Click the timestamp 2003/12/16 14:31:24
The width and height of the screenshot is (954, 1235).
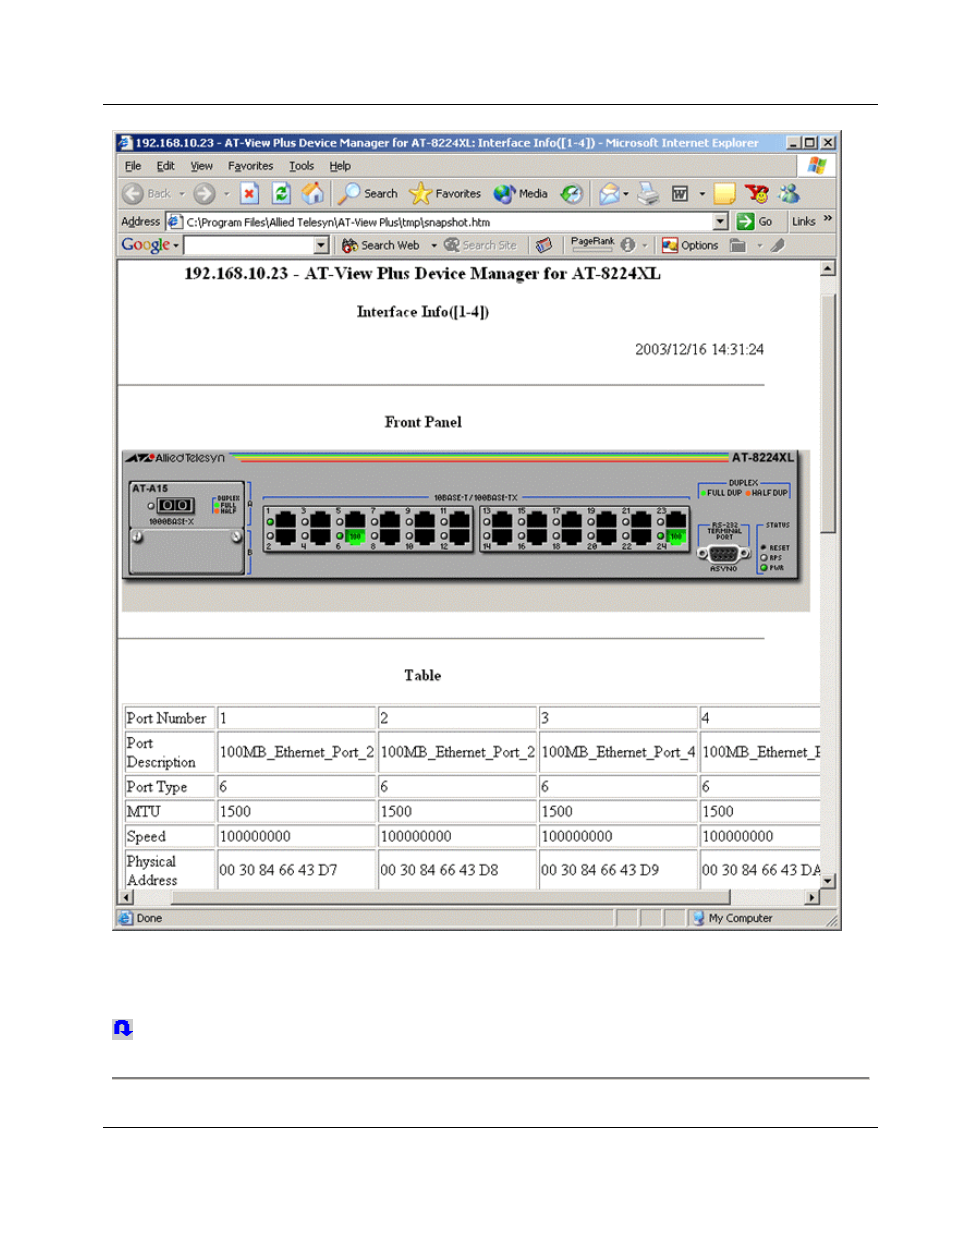pos(699,349)
